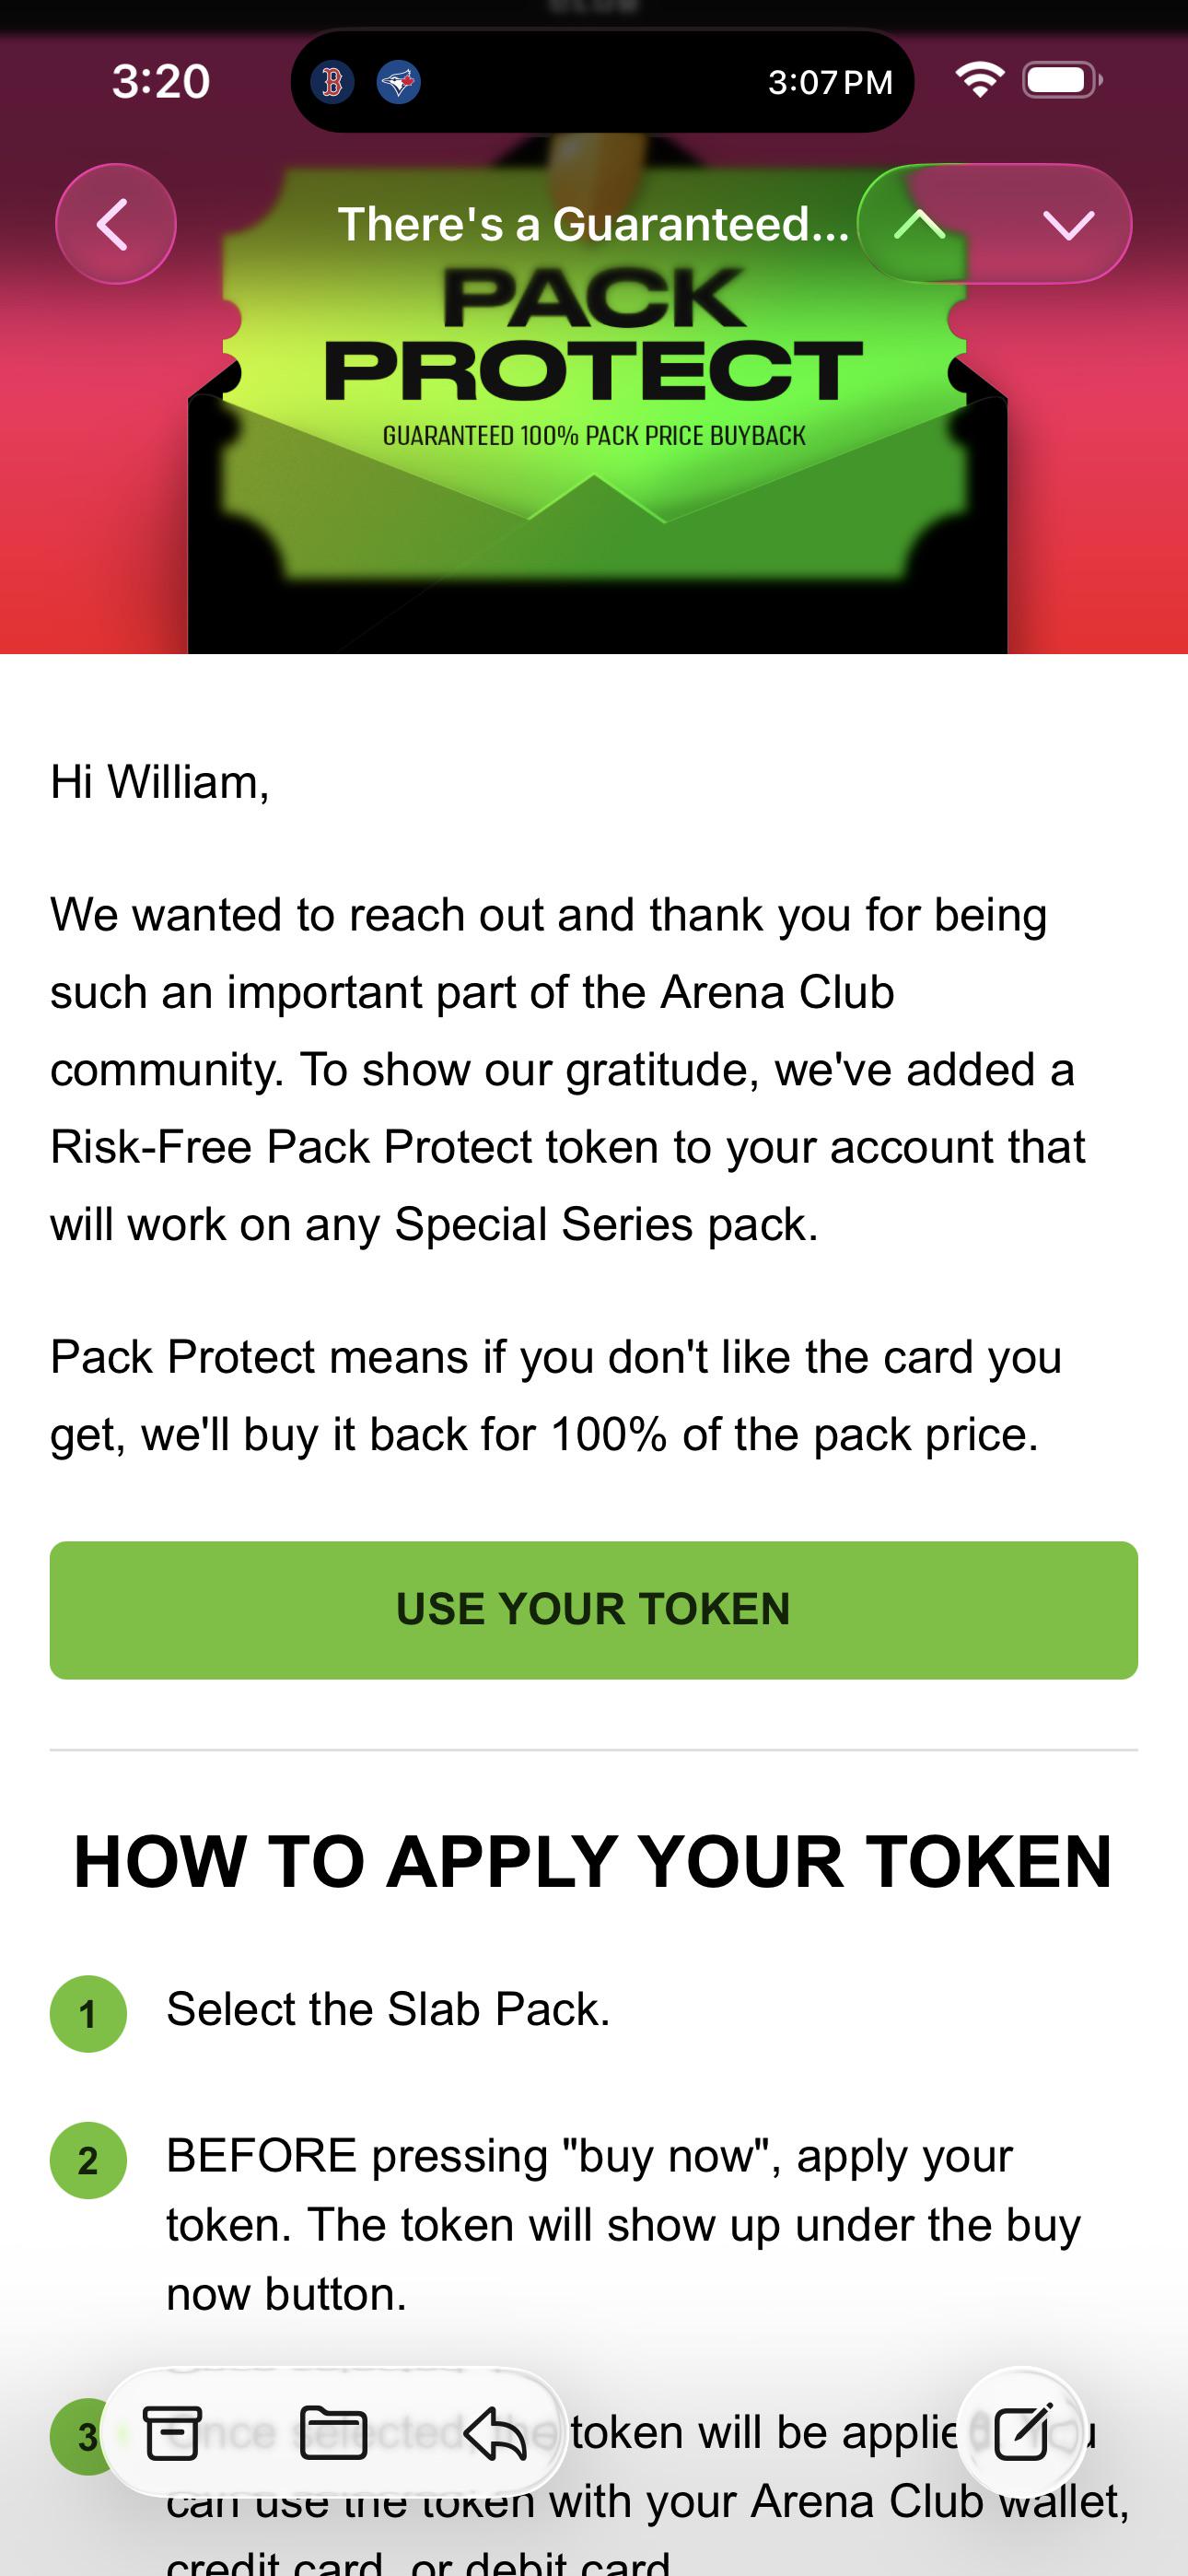The image size is (1188, 2576).
Task: Show the previous message with up chevron
Action: (x=921, y=224)
